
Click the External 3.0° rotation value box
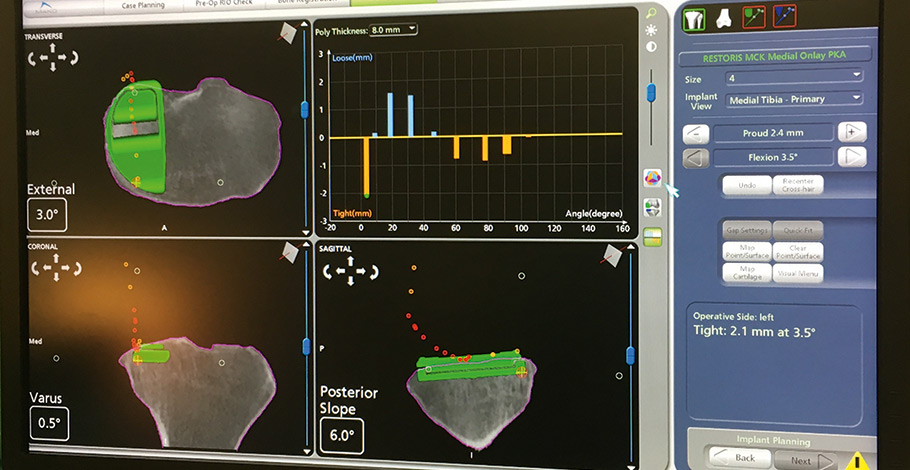coord(48,215)
